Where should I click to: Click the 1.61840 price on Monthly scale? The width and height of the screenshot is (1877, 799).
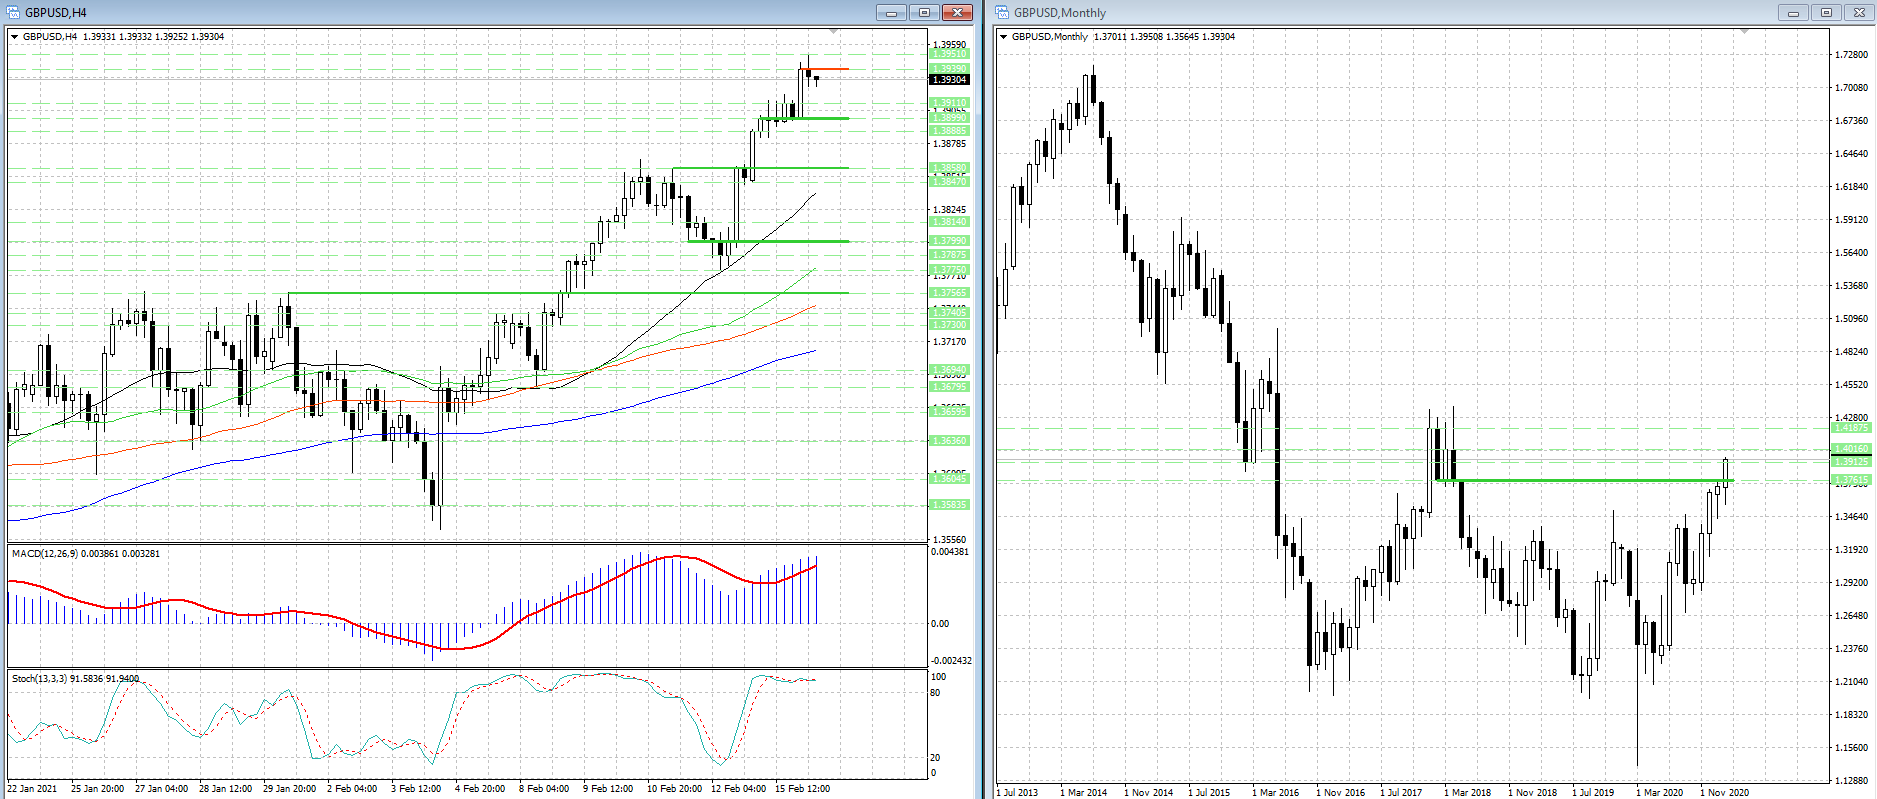click(x=1852, y=187)
